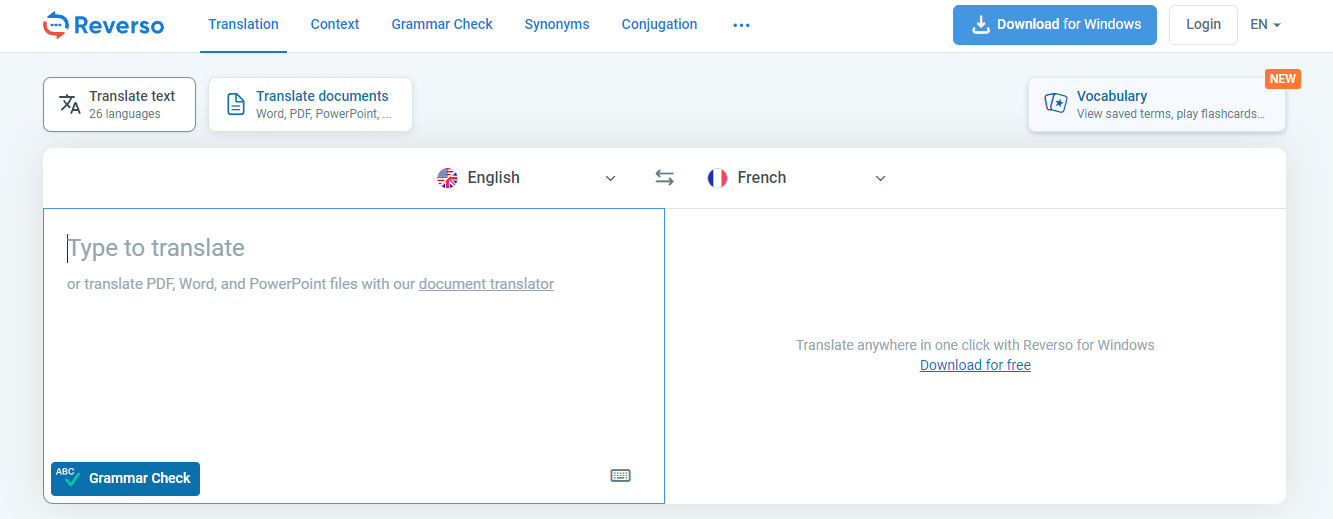Open the virtual keyboard icon
This screenshot has width=1333, height=519.
click(x=620, y=476)
